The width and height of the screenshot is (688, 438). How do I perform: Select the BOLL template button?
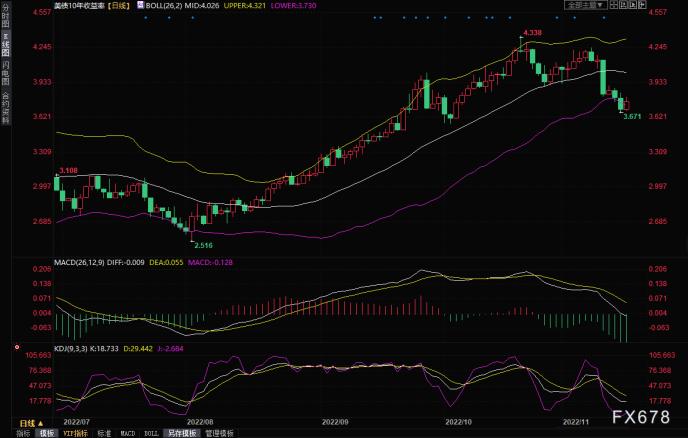151,433
